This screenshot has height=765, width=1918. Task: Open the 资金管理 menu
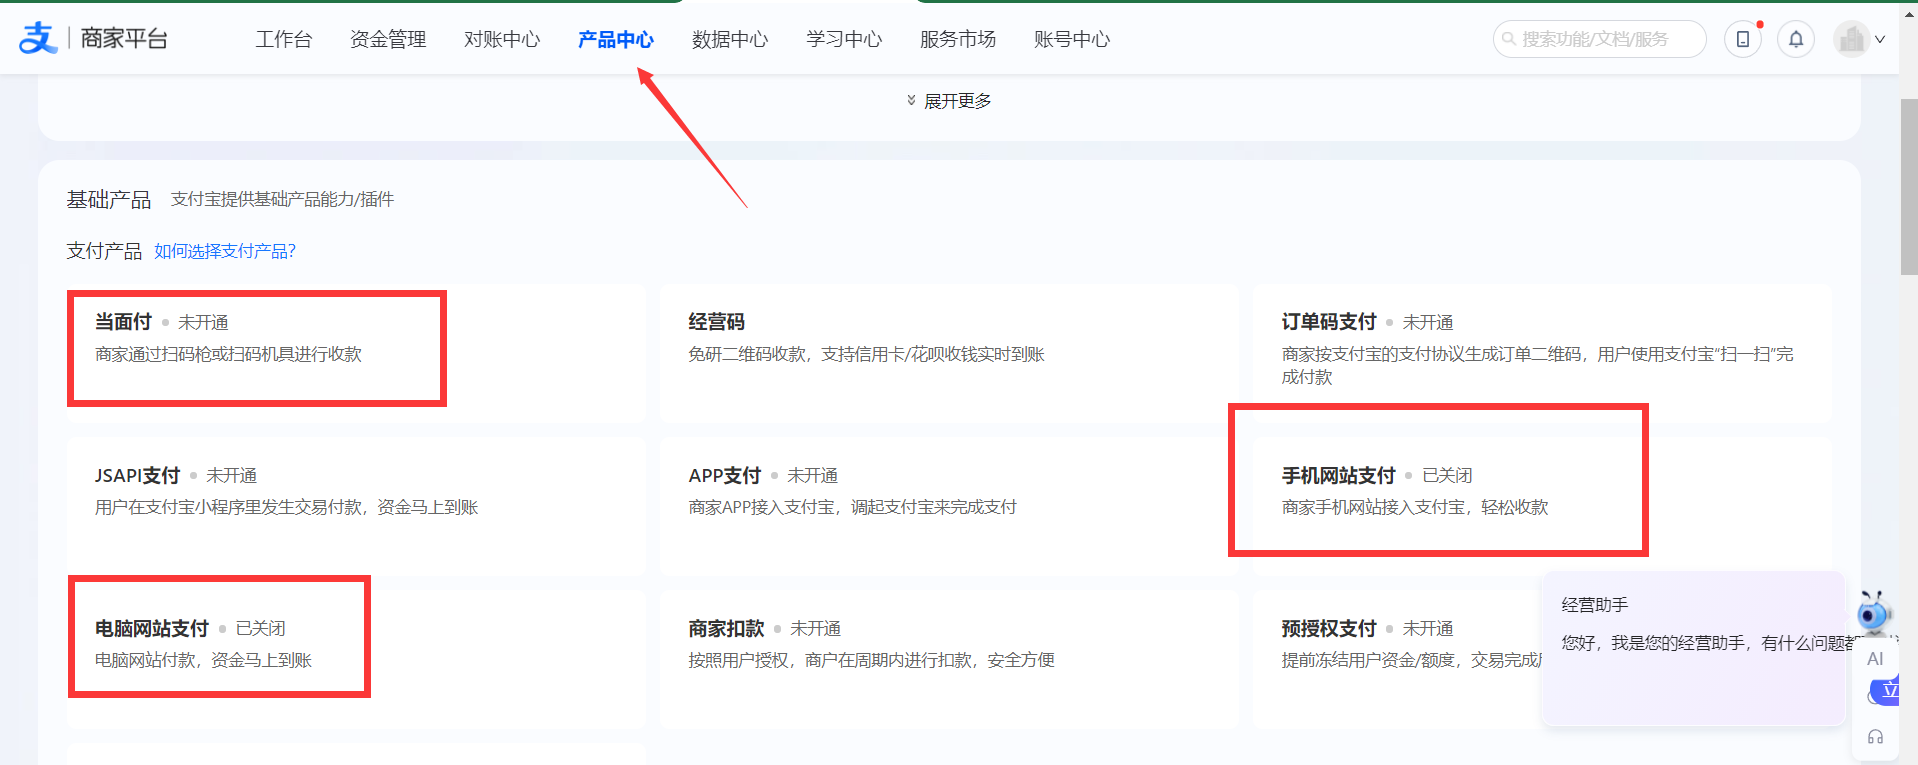(x=388, y=39)
